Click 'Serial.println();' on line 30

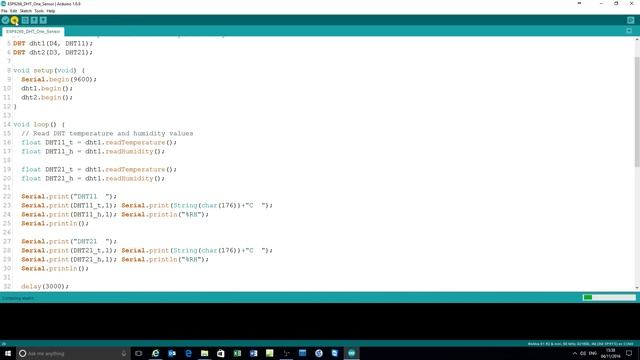(x=55, y=268)
